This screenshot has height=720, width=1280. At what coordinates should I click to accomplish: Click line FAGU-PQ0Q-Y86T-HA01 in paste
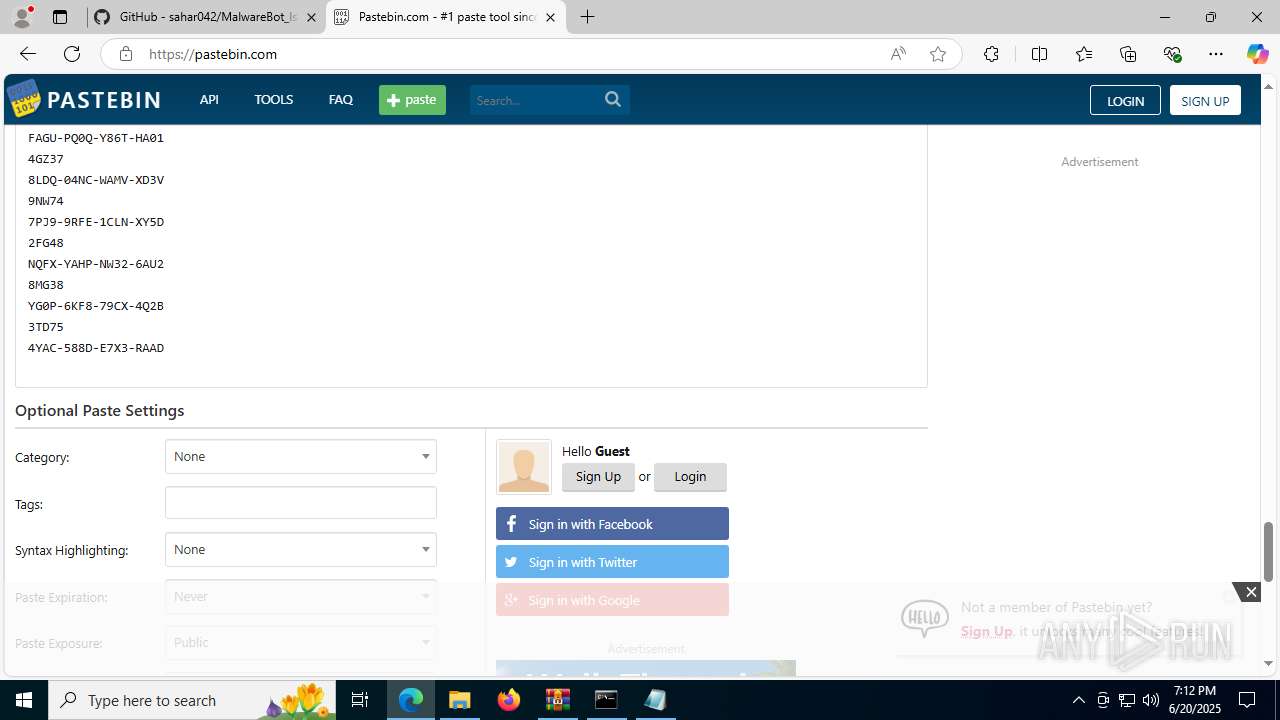tap(96, 138)
